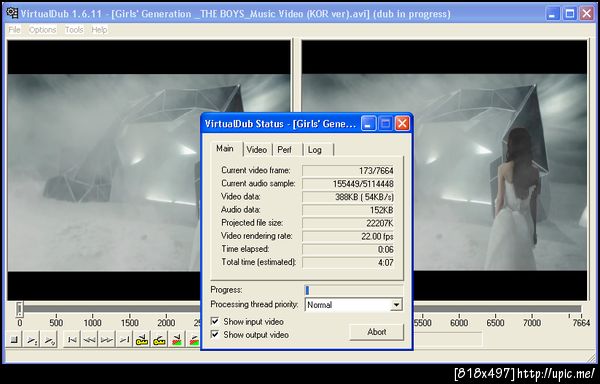Step one frame backward
The width and height of the screenshot is (600, 384).
89,340
